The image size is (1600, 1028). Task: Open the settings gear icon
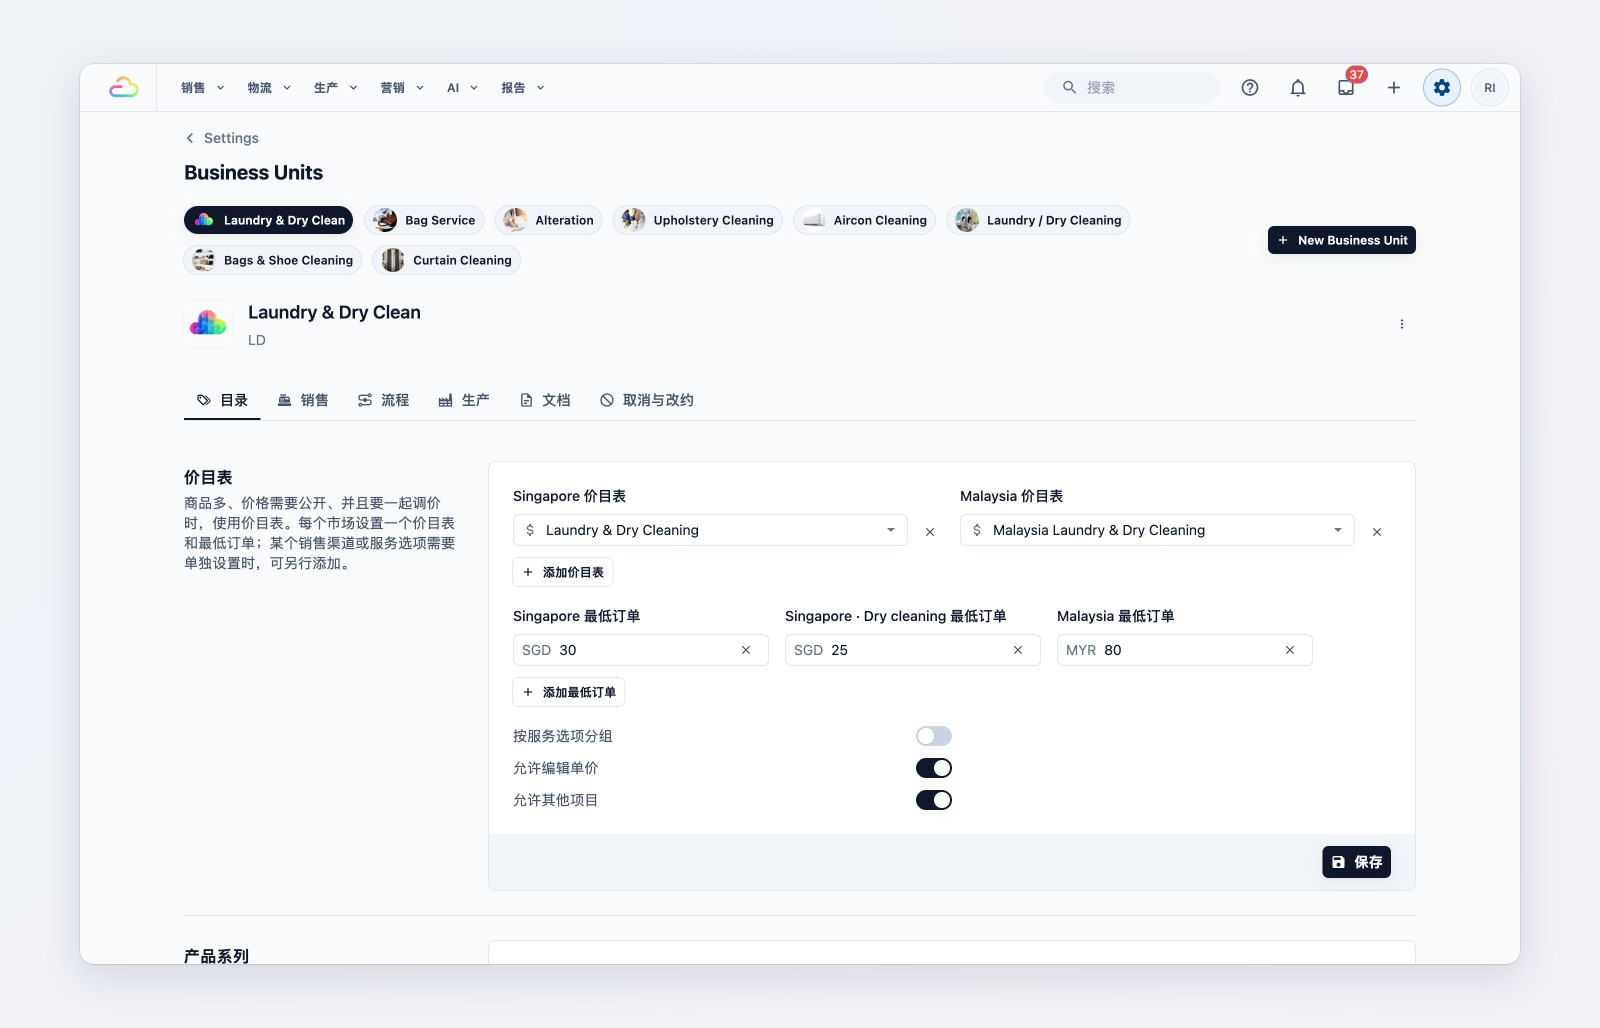[1442, 88]
